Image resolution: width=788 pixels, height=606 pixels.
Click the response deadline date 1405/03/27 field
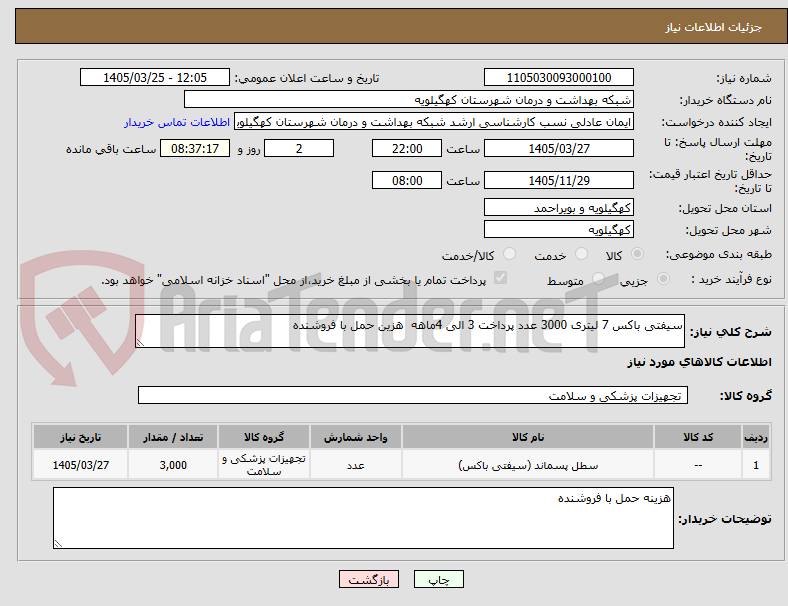(x=559, y=148)
